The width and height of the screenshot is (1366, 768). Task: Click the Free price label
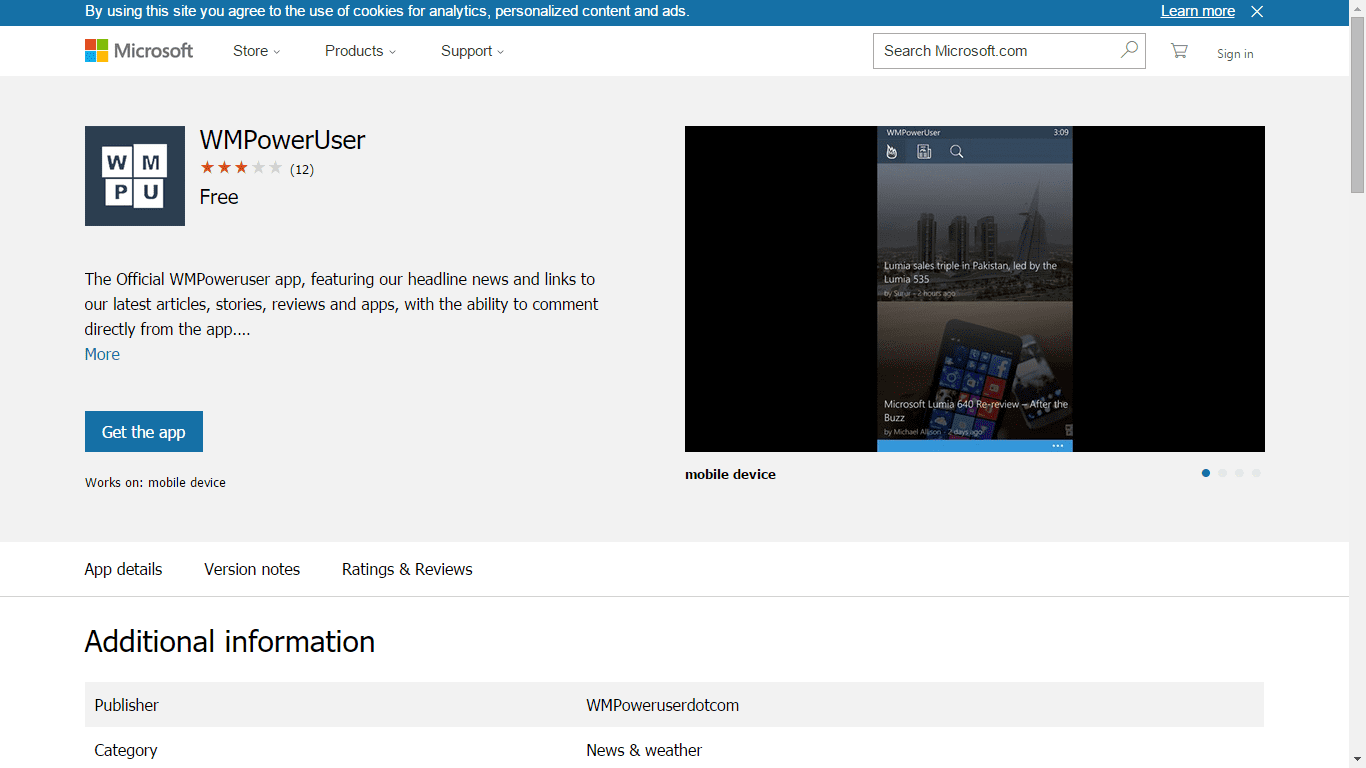[219, 197]
